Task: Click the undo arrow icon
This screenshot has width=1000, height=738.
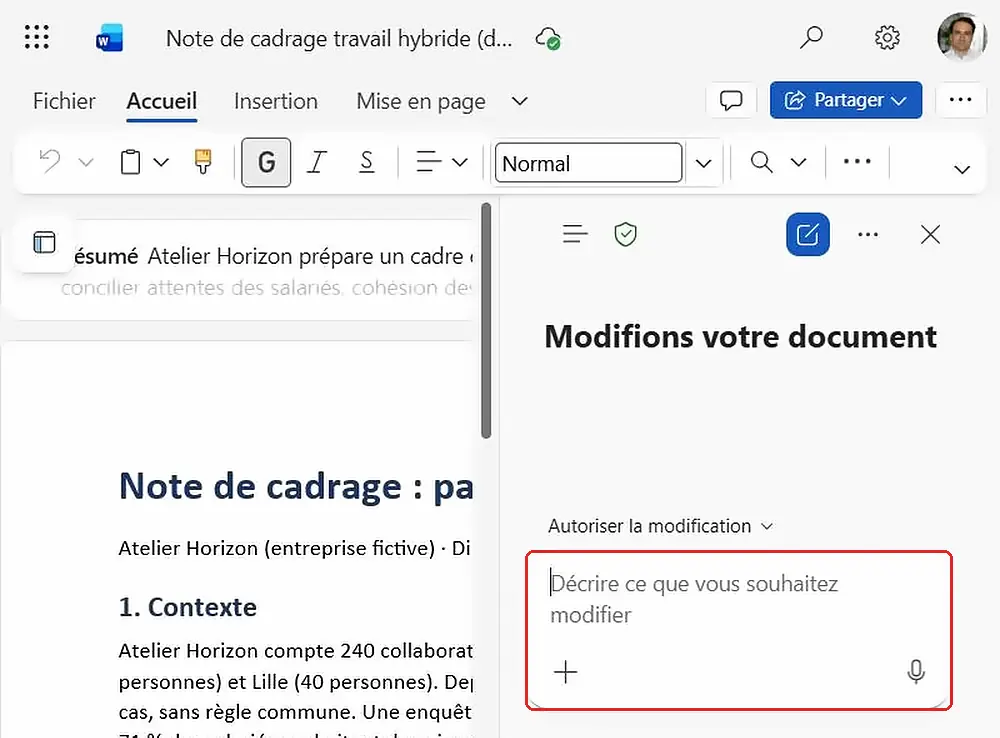Action: click(x=50, y=162)
